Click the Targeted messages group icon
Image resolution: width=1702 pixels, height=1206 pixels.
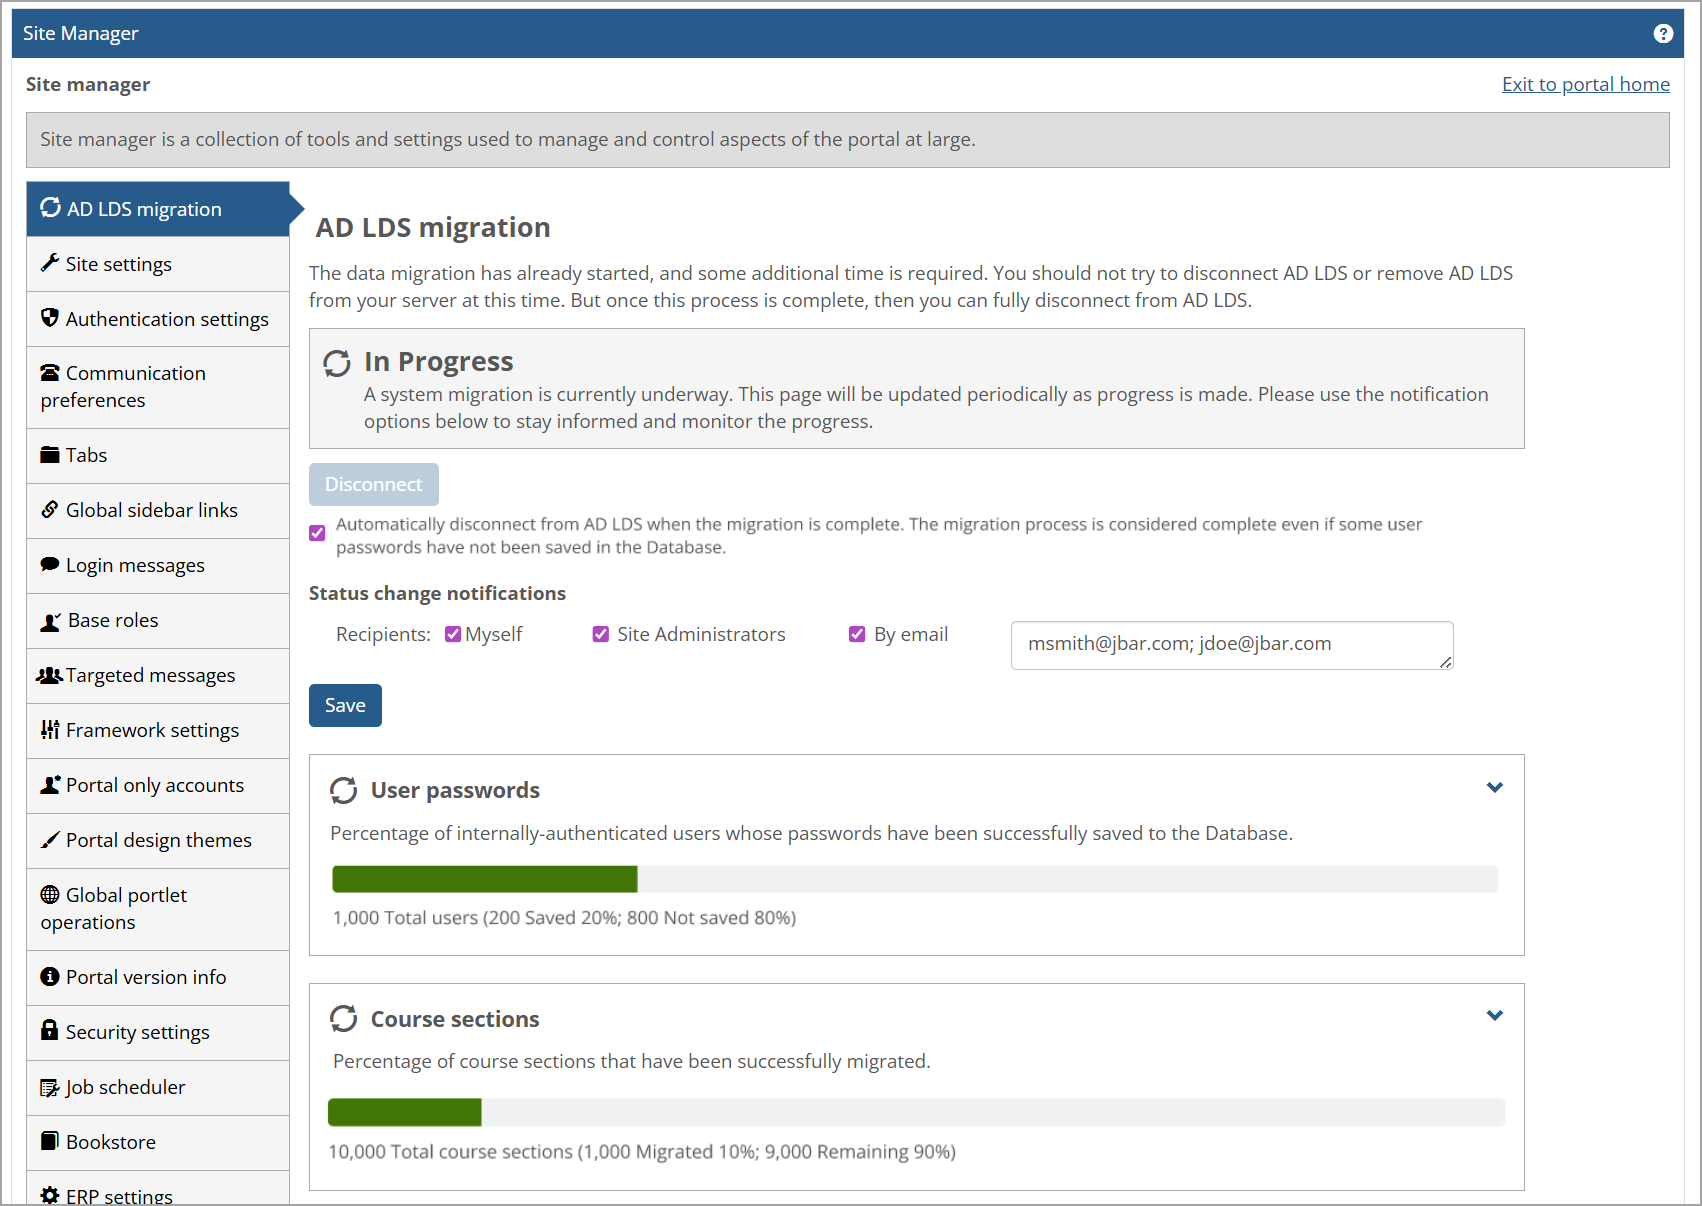coord(50,675)
